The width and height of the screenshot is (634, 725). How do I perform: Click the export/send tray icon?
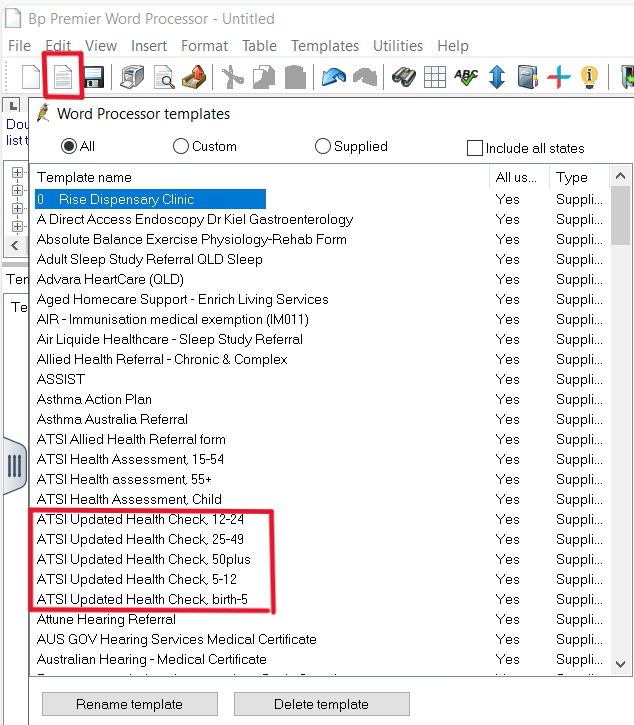tap(194, 77)
